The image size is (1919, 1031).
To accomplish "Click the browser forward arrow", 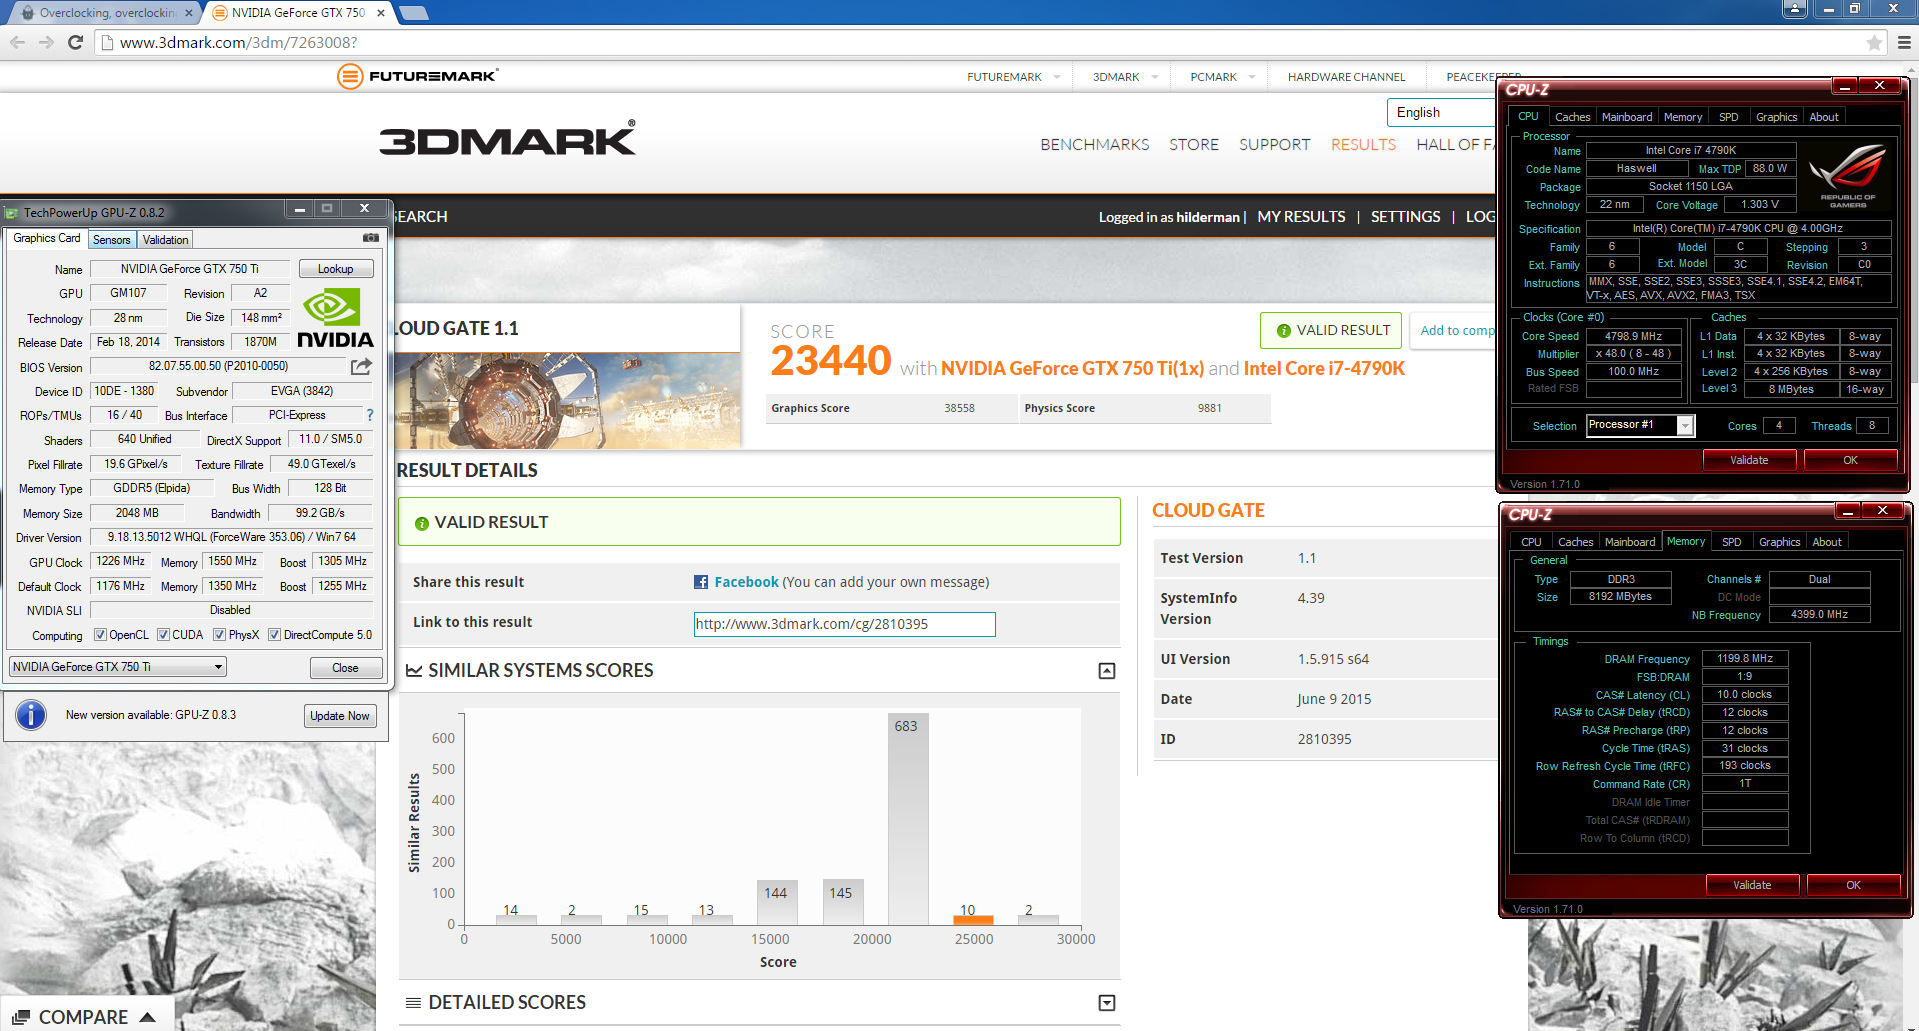I will 46,42.
